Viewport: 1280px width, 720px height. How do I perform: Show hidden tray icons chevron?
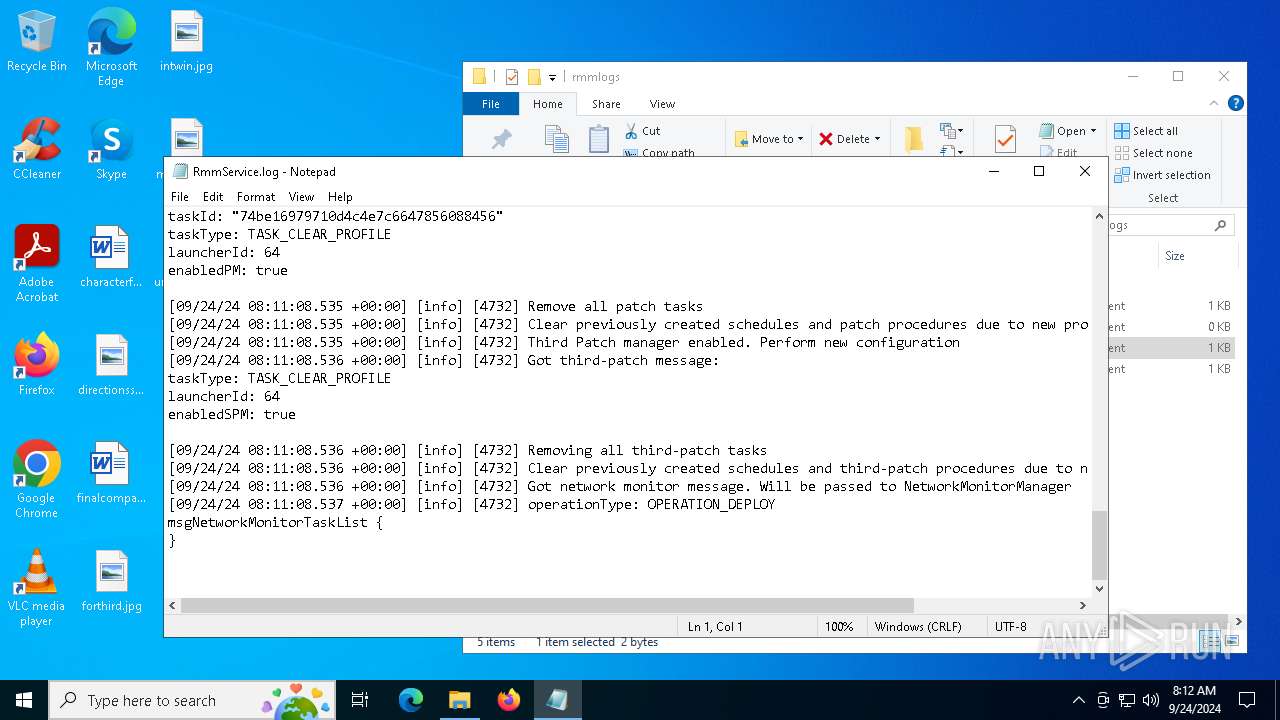(x=1078, y=700)
